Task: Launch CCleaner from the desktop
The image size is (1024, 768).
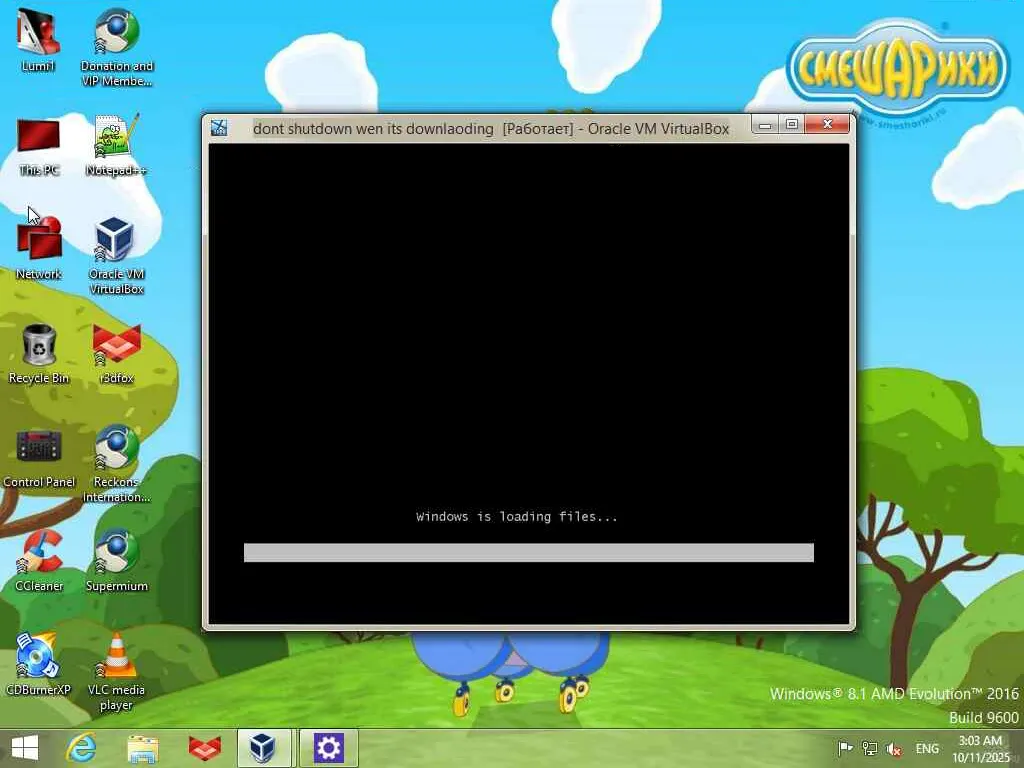Action: [39, 562]
